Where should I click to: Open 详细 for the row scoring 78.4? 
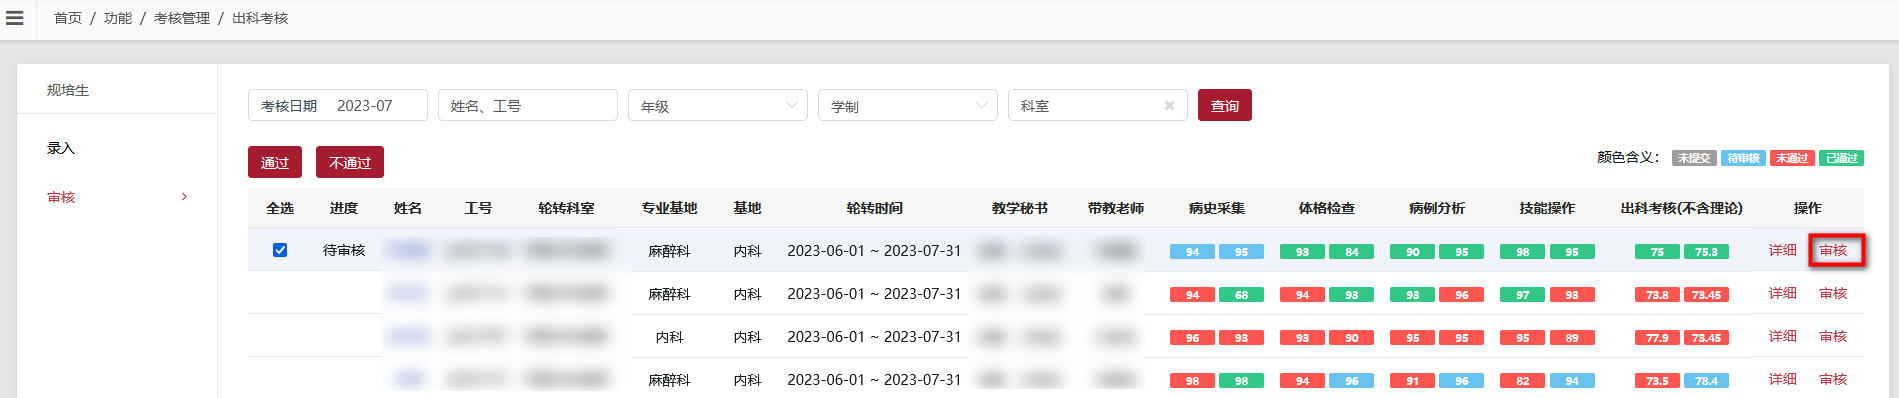[1783, 379]
